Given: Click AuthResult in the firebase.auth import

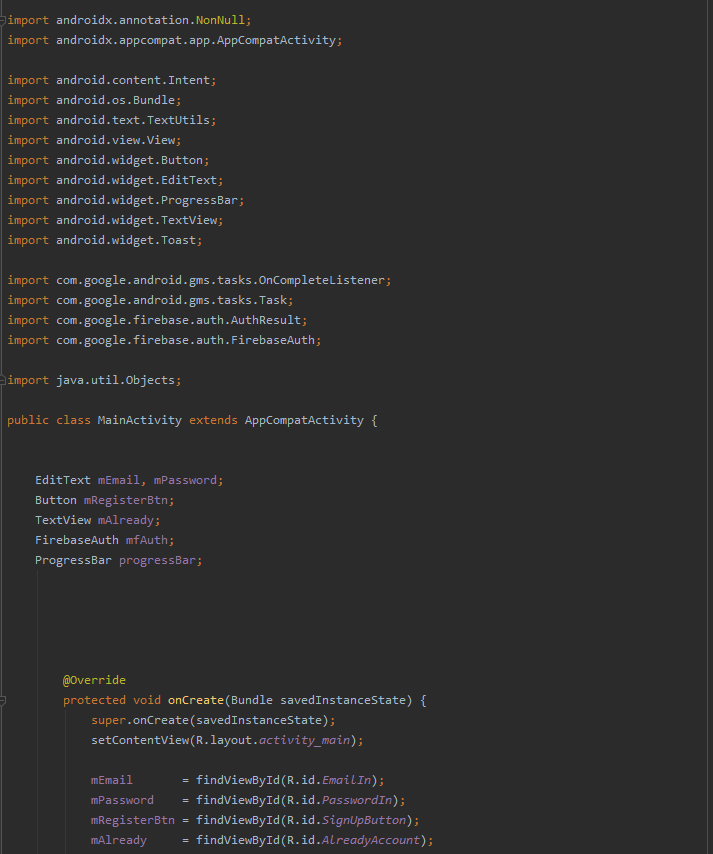Looking at the screenshot, I should click(266, 320).
